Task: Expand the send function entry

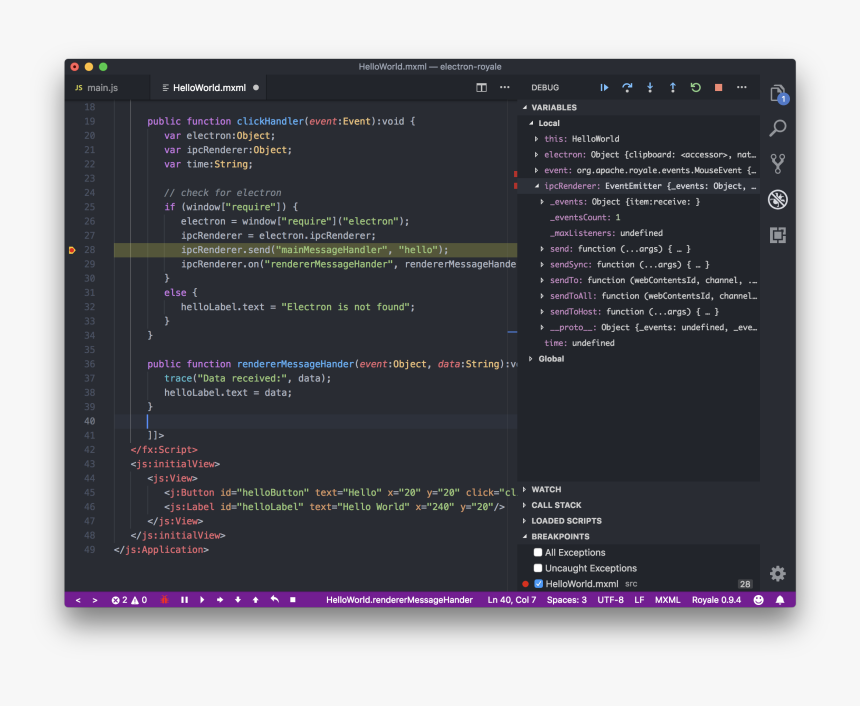Action: (x=542, y=249)
